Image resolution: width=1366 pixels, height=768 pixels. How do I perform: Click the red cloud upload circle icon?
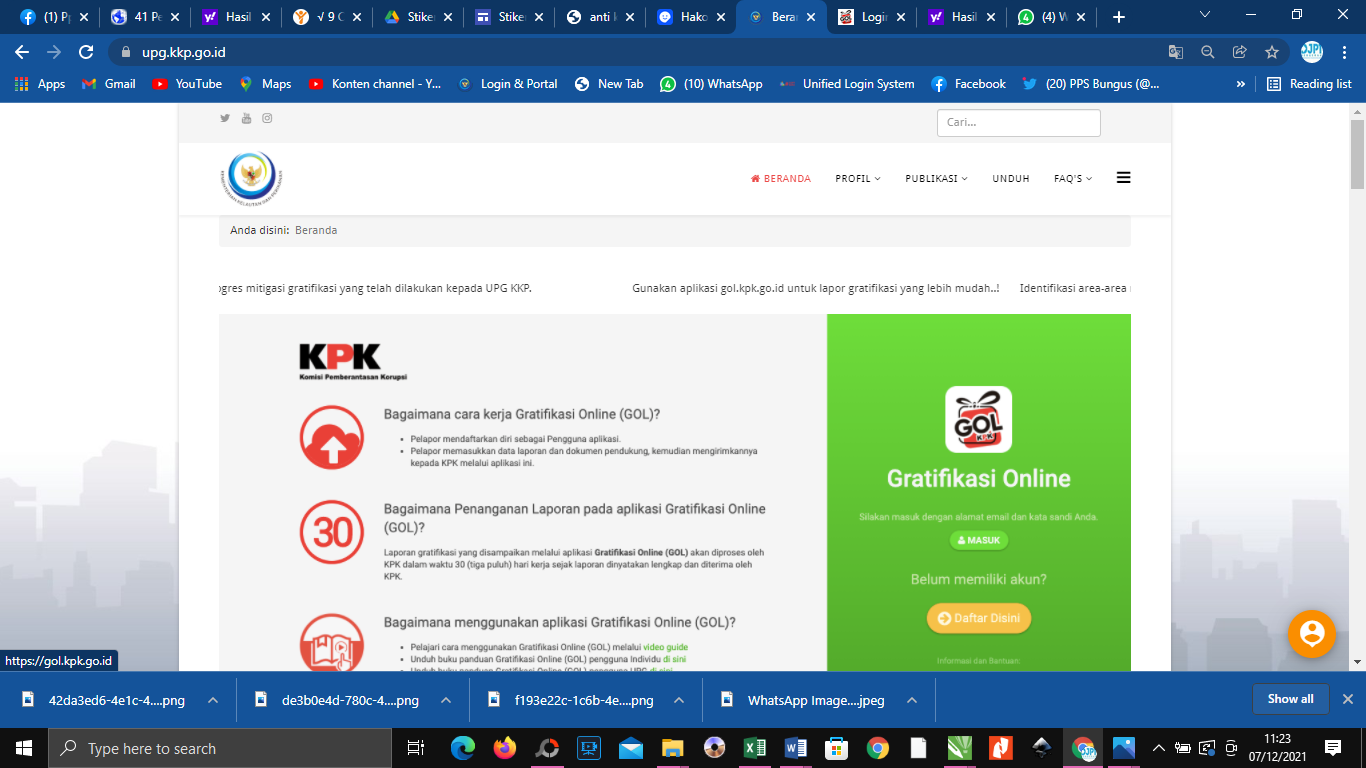tap(331, 438)
